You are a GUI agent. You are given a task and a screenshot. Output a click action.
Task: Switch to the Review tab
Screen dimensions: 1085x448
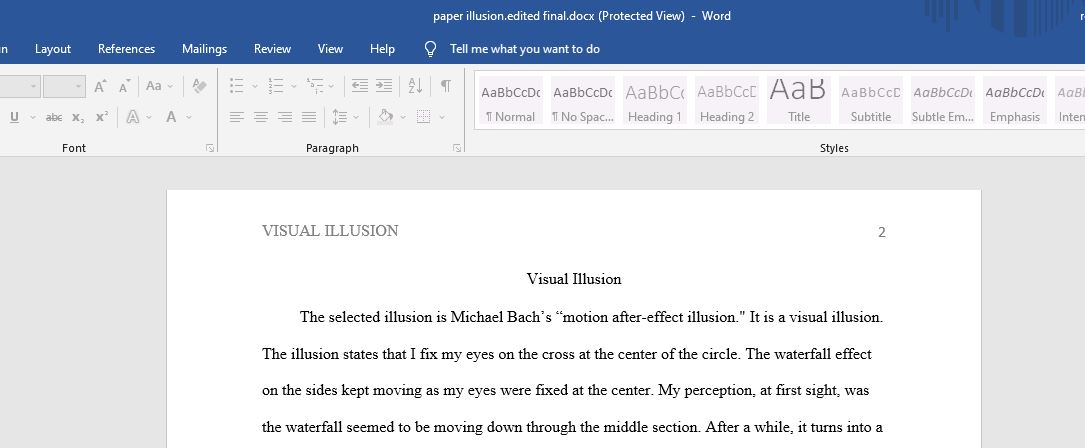(272, 48)
